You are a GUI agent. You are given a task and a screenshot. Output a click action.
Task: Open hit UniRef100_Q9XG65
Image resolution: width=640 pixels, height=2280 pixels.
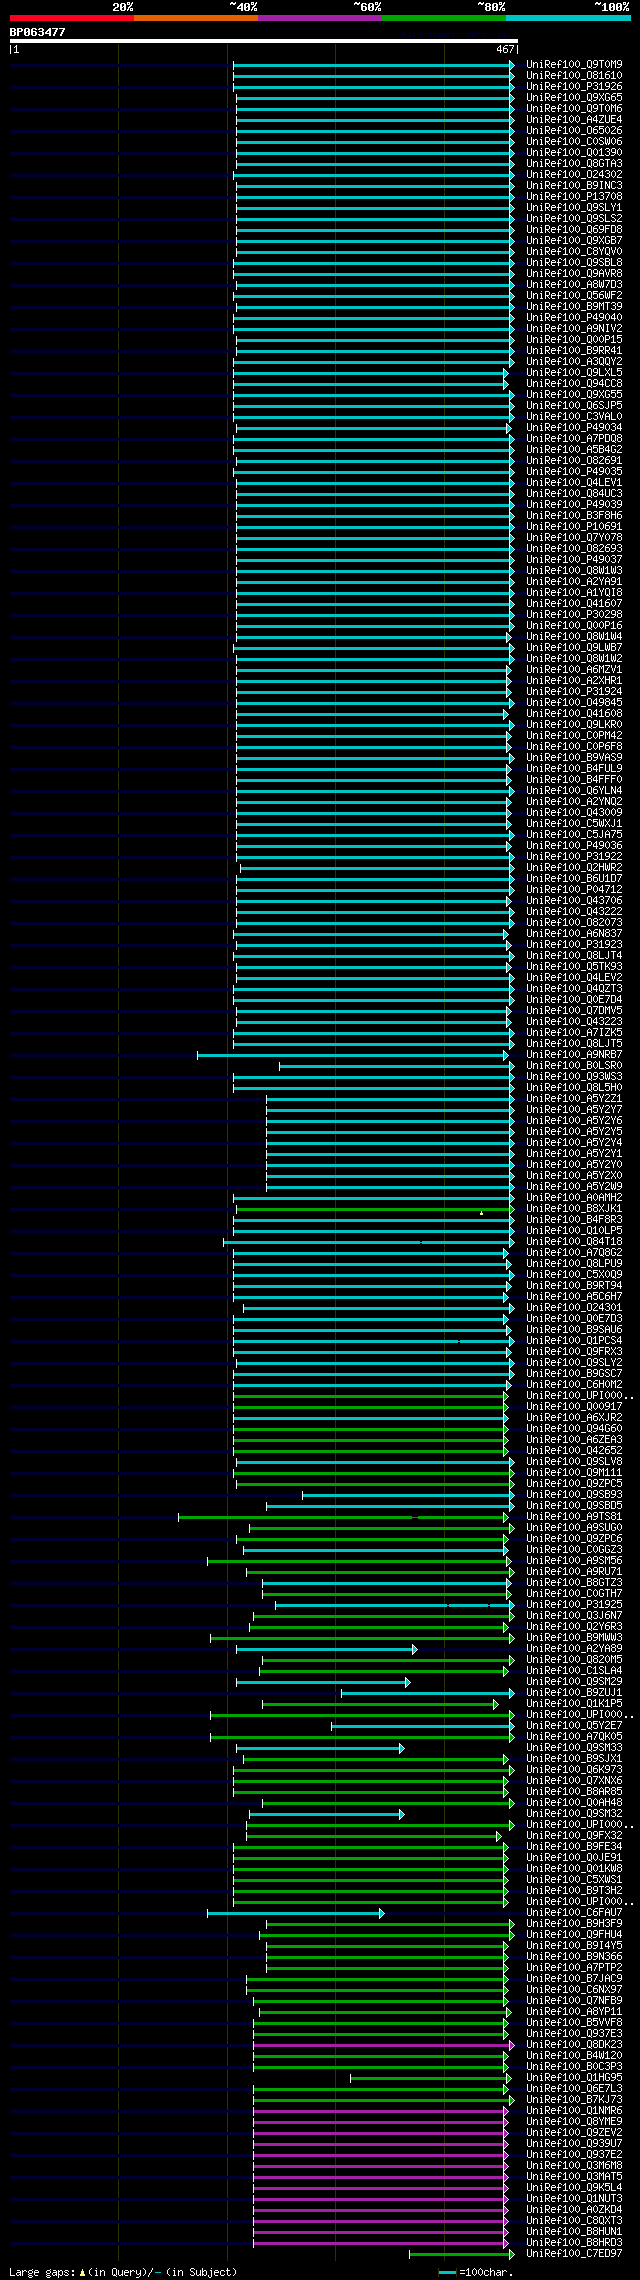[574, 98]
